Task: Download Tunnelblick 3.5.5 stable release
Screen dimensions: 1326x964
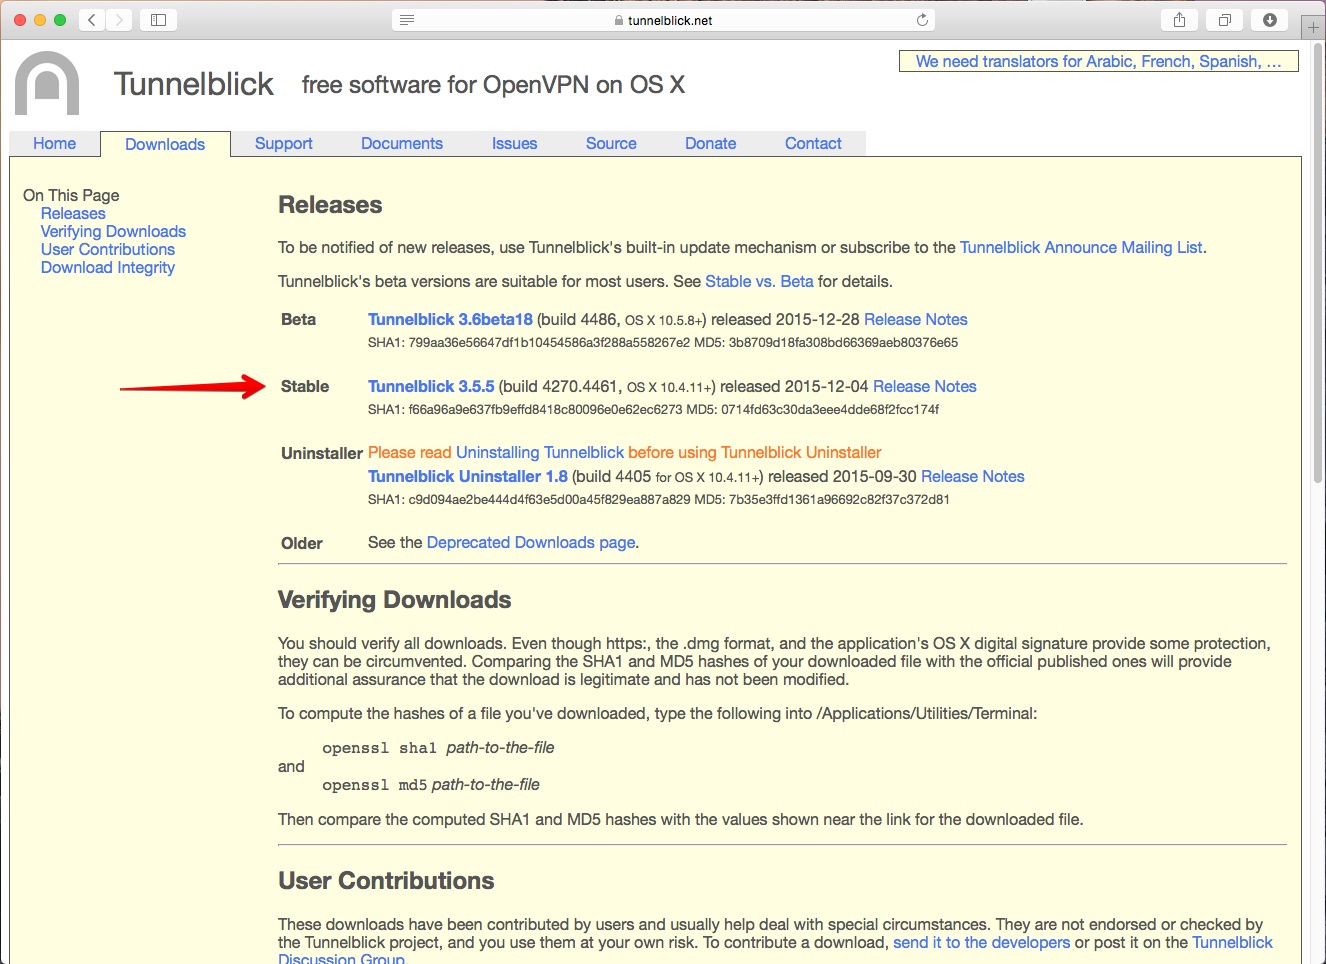Action: coord(431,387)
